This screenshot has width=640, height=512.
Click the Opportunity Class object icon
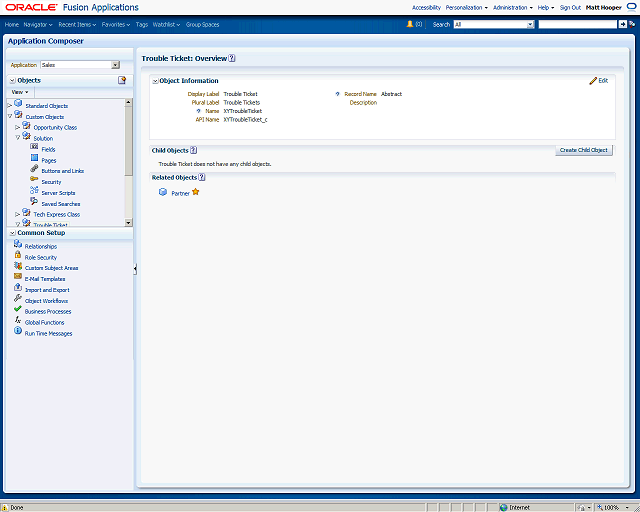[x=27, y=125]
